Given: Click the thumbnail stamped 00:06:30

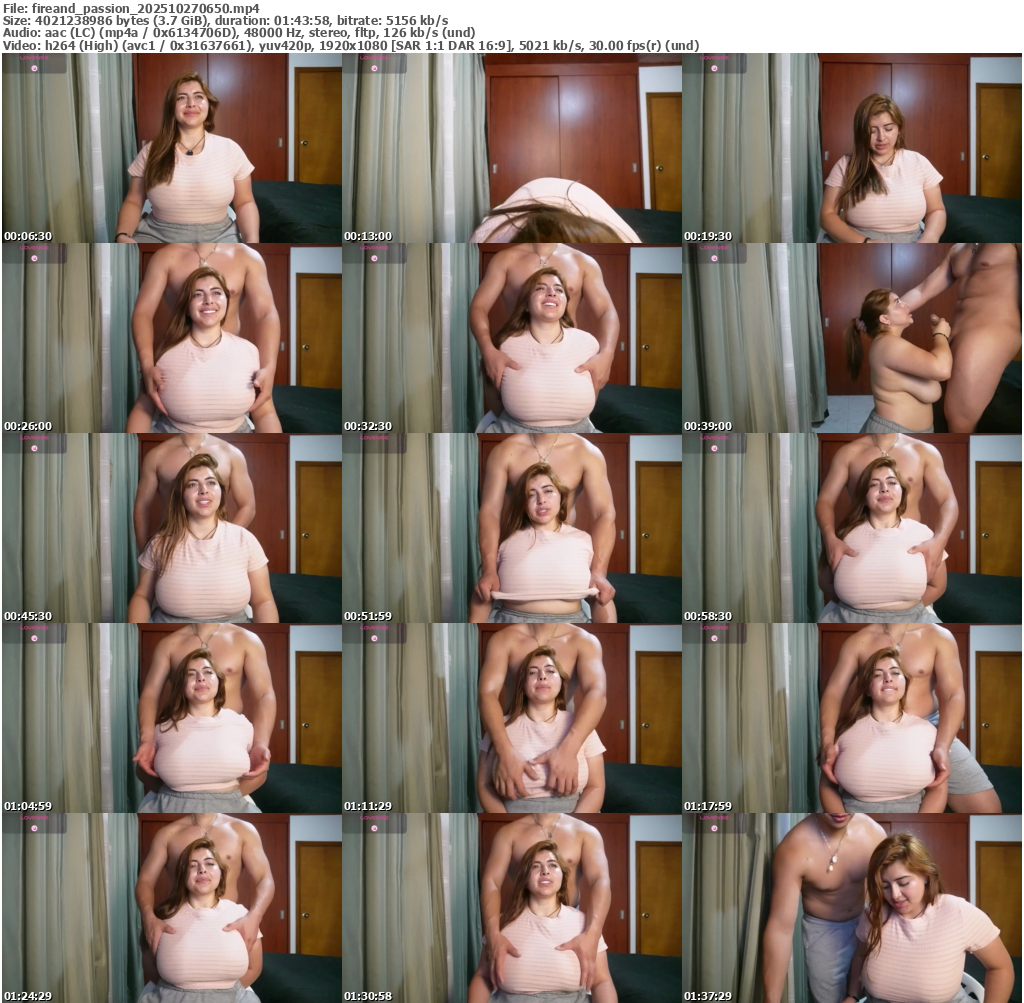Looking at the screenshot, I should pyautogui.click(x=172, y=148).
